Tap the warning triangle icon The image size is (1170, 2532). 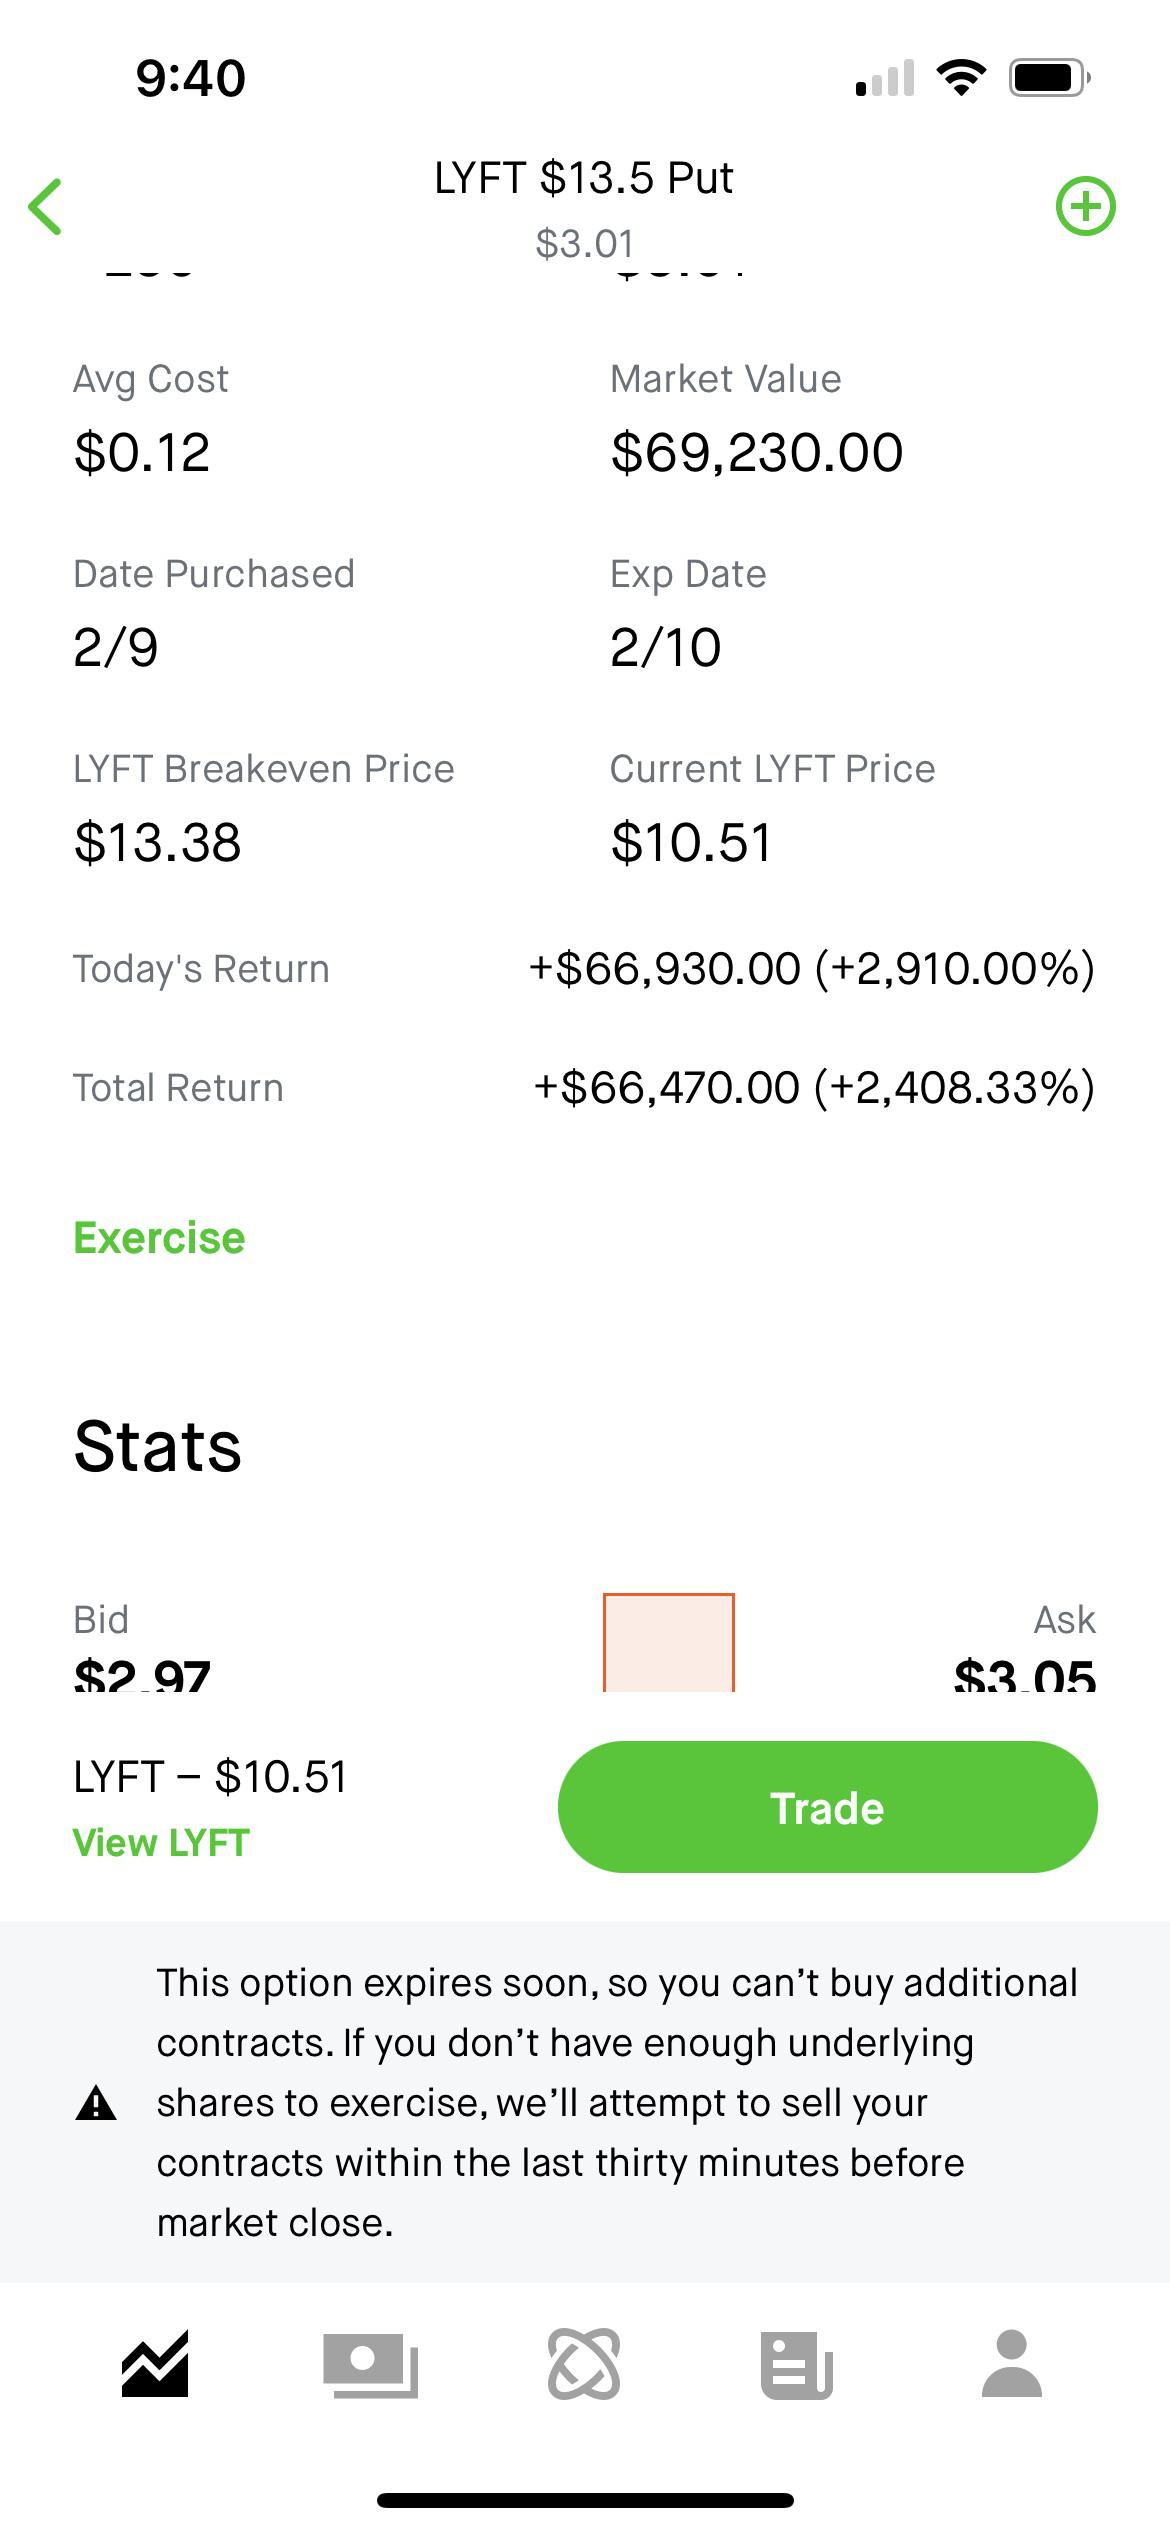96,2103
